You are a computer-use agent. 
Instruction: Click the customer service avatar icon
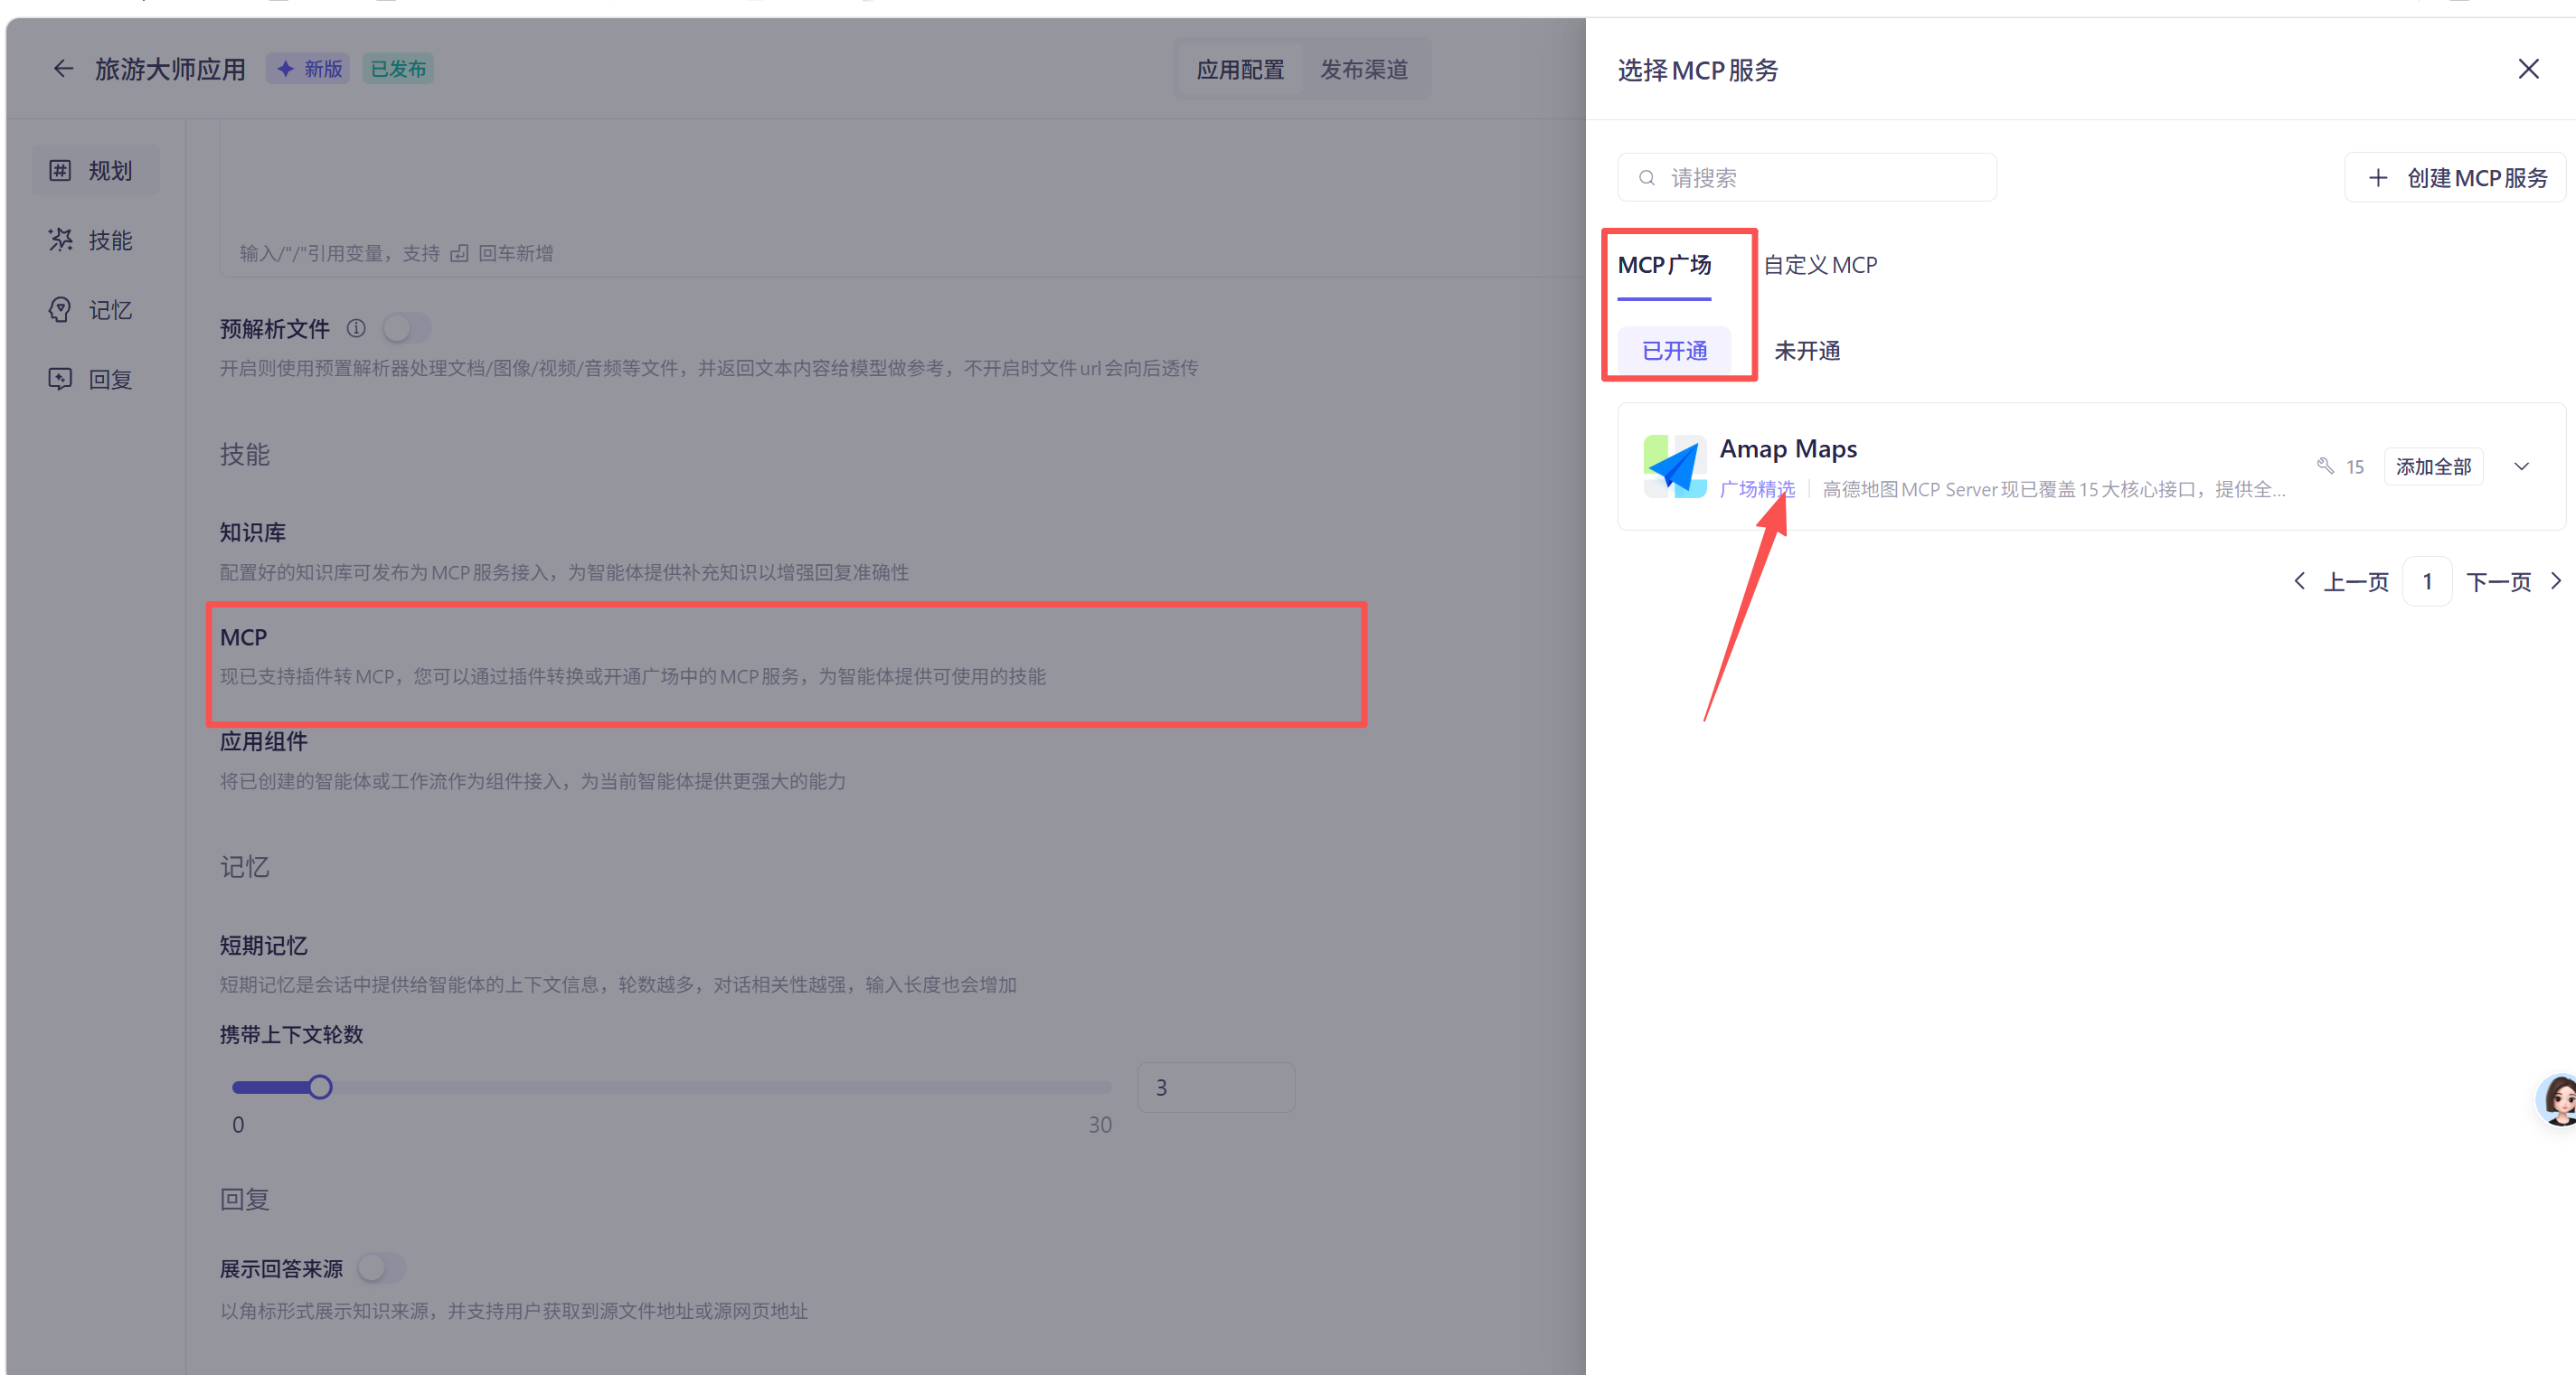[x=2558, y=1099]
